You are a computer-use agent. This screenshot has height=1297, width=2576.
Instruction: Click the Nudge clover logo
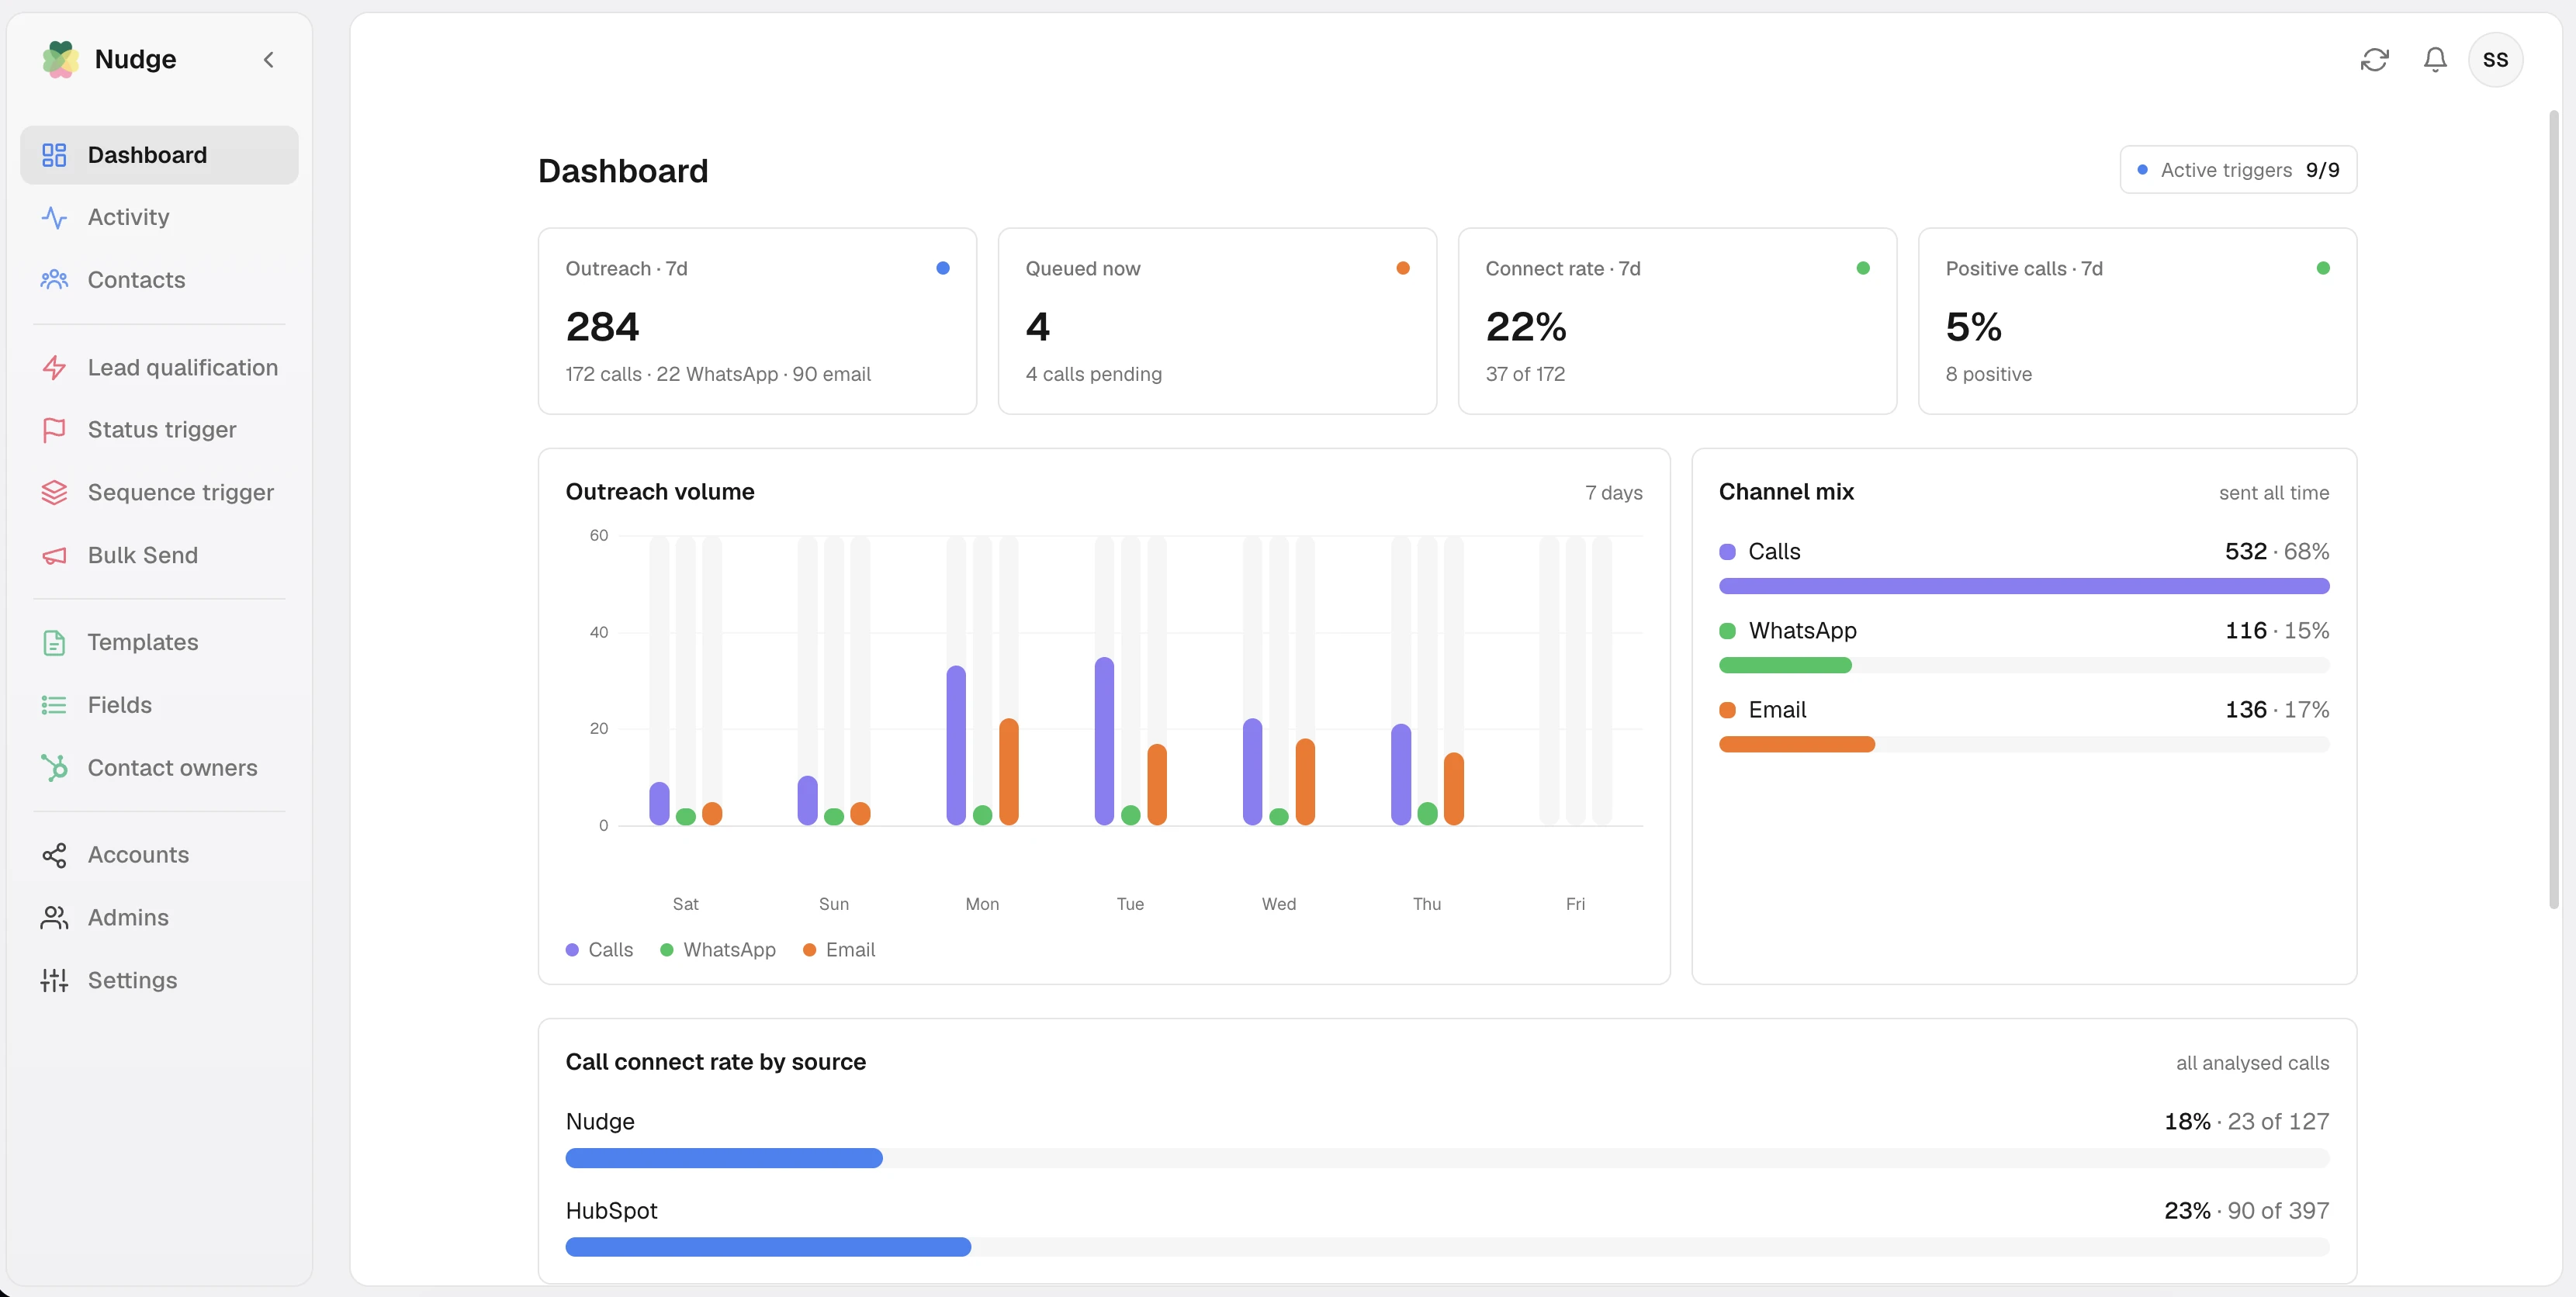coord(60,60)
